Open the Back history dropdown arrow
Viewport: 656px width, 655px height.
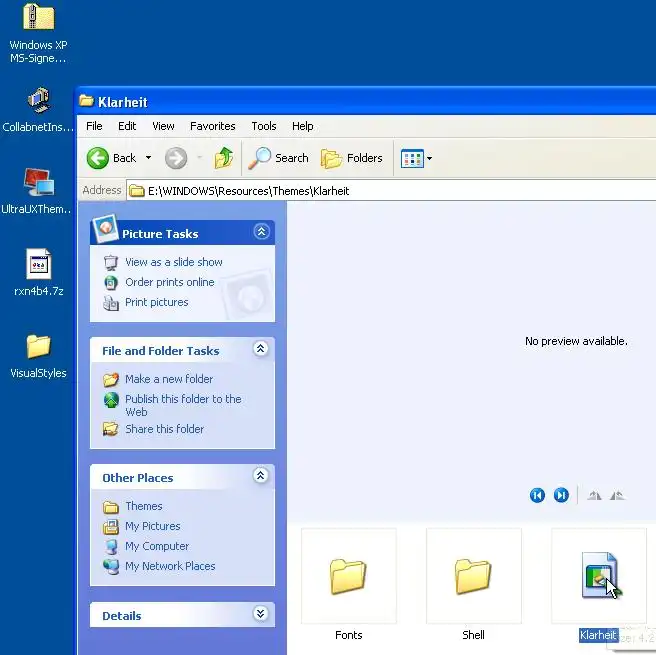(149, 158)
